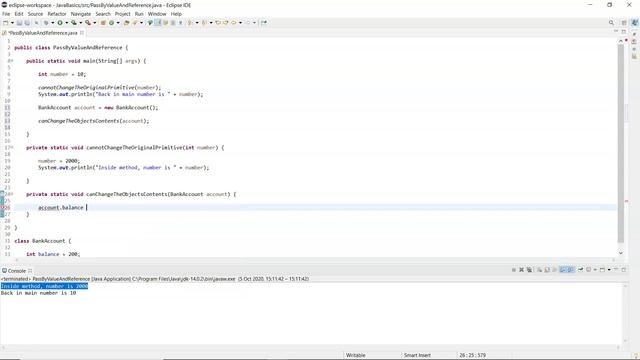The height and width of the screenshot is (360, 640).
Task: Click the Last Edit Location icon
Action: (x=218, y=23)
